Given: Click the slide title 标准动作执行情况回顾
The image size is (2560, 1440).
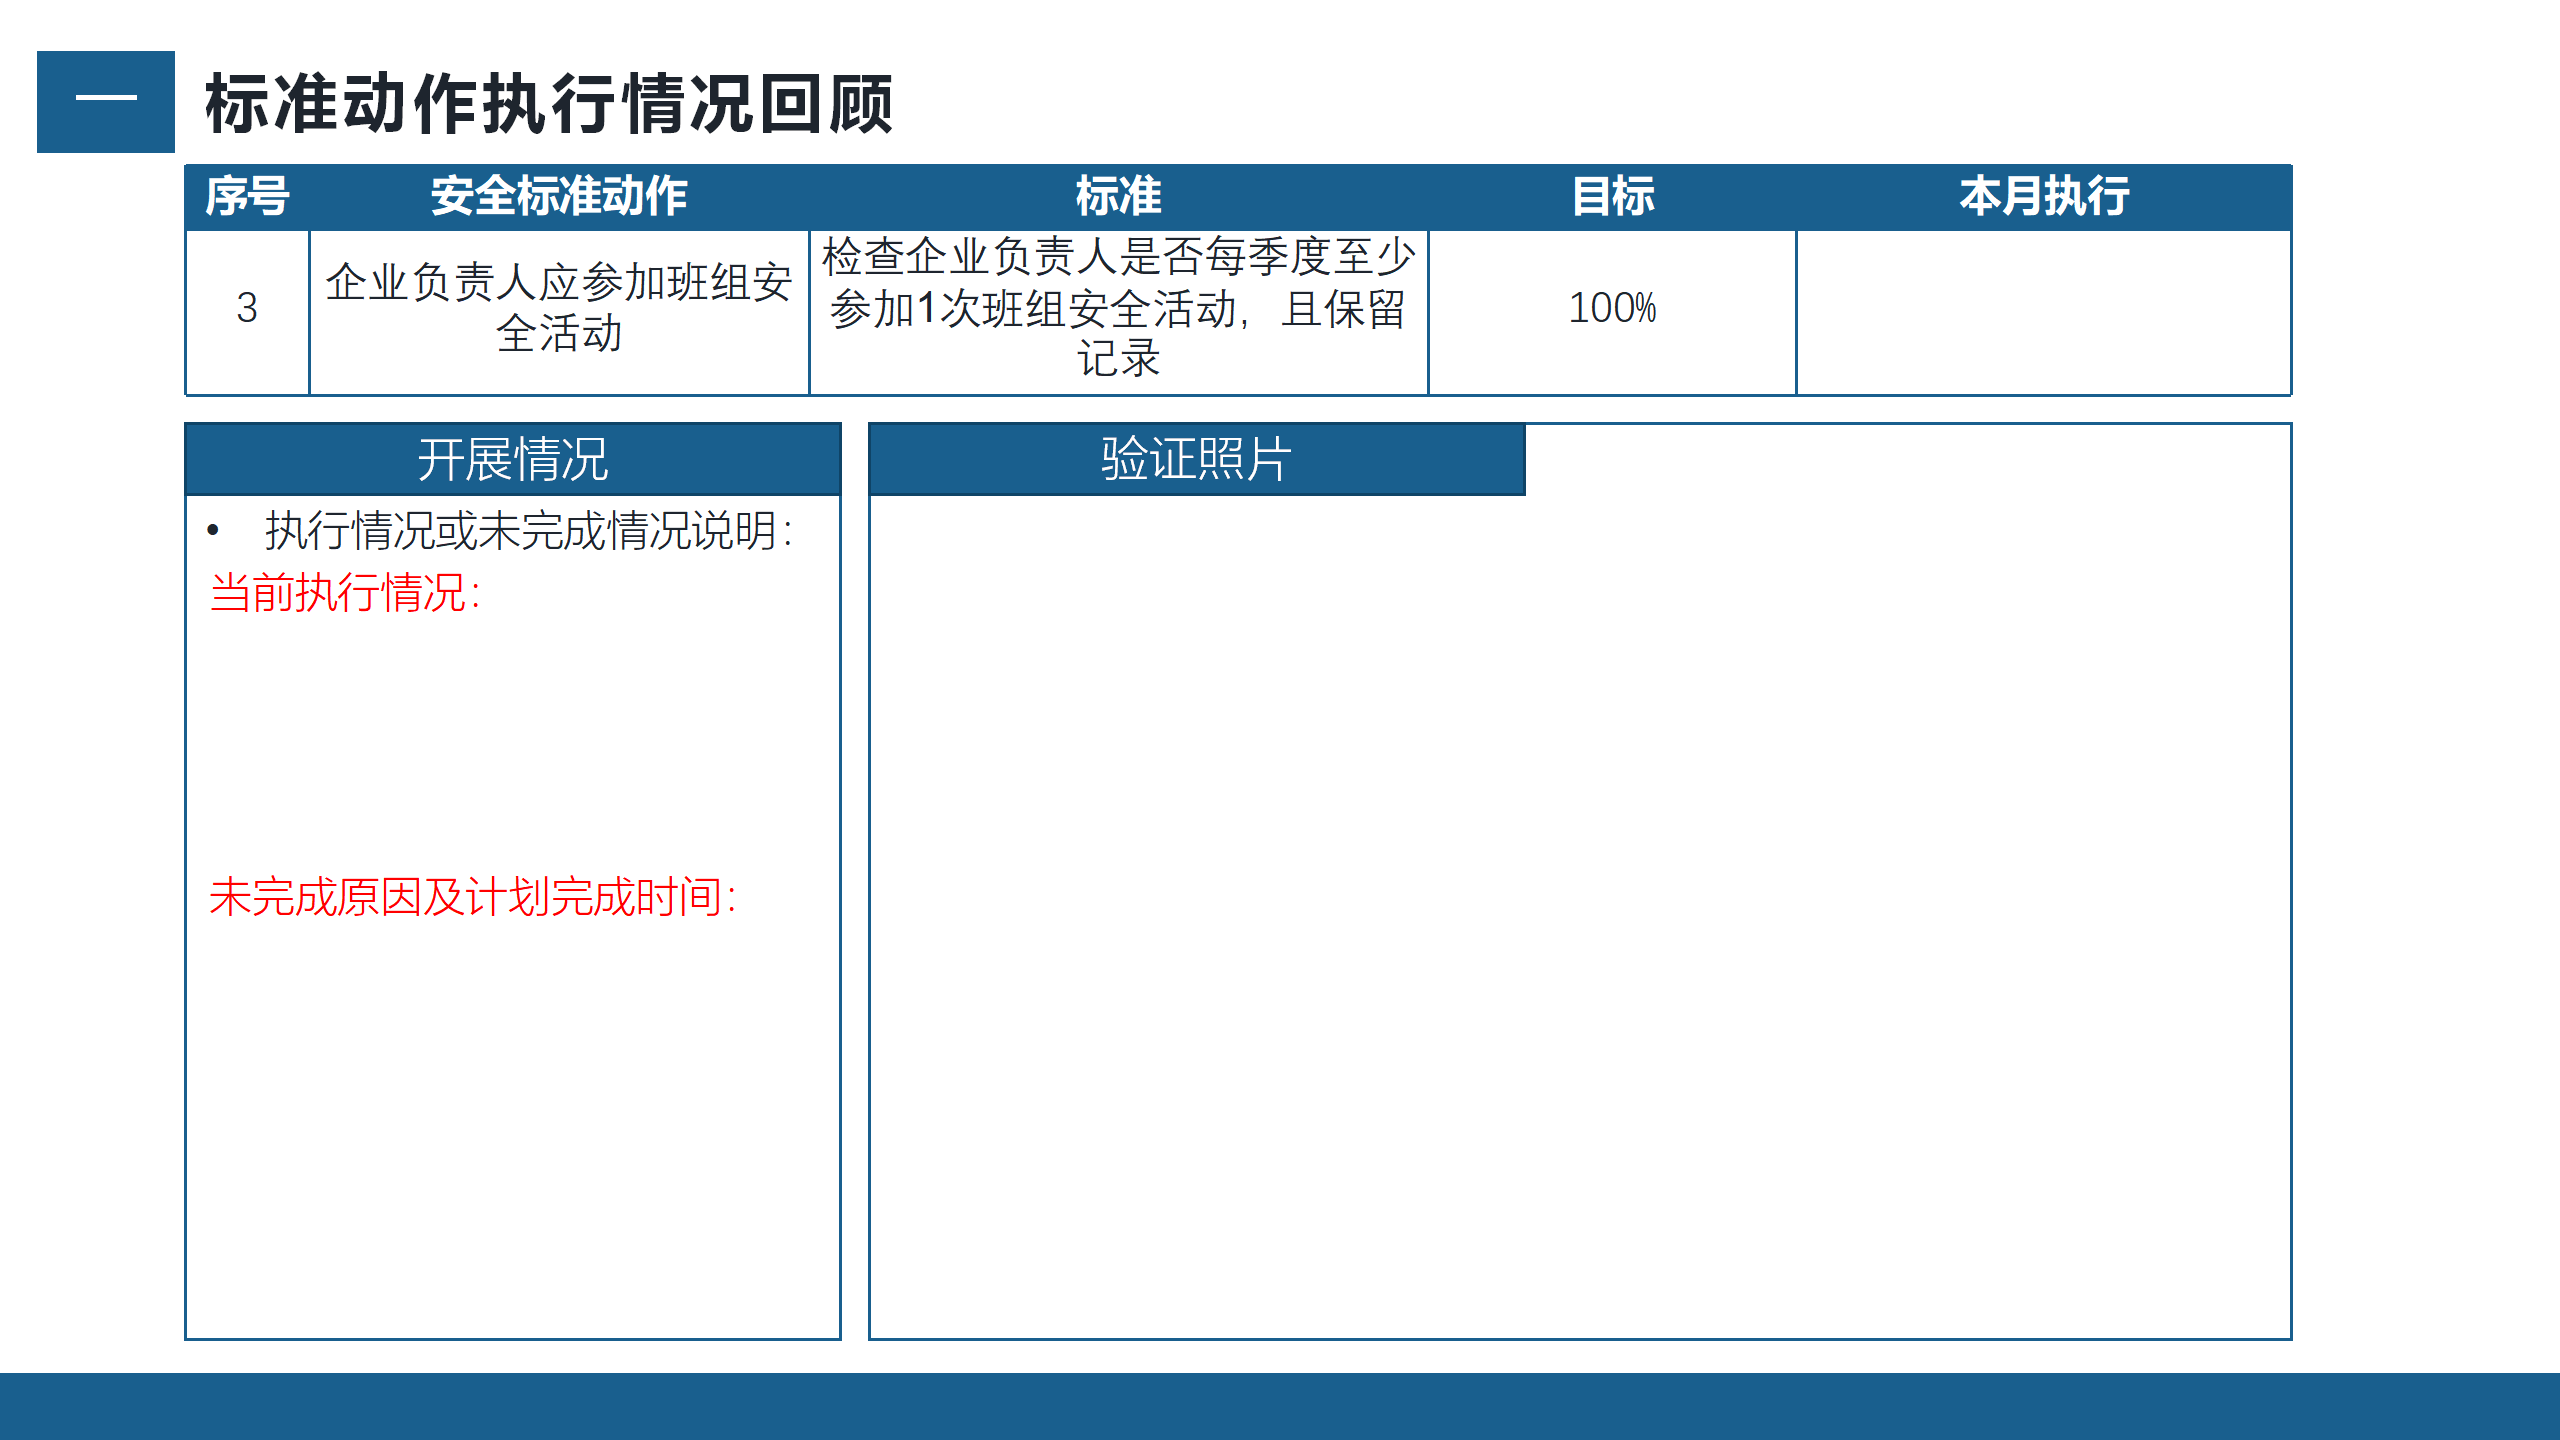Looking at the screenshot, I should tap(548, 104).
